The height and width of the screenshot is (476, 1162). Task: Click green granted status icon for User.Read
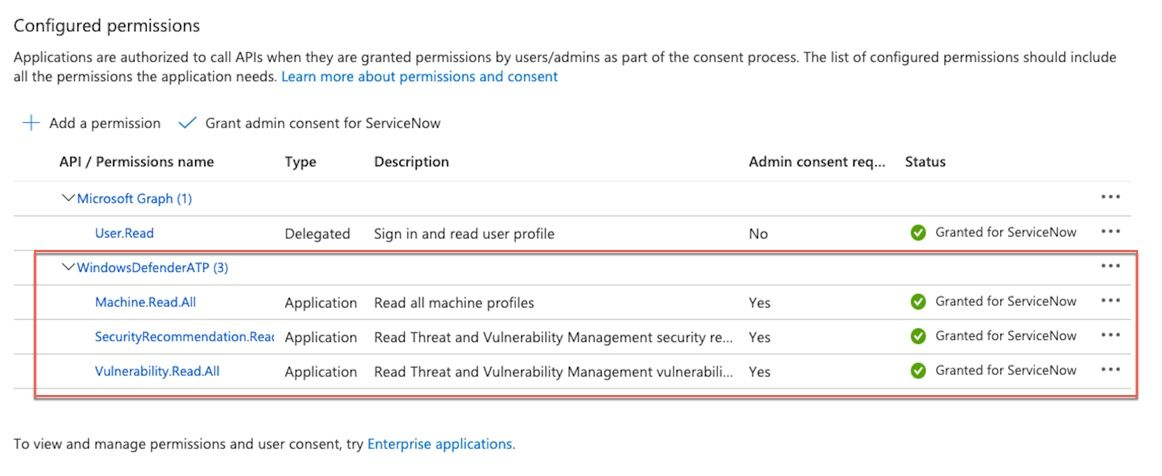coord(918,232)
